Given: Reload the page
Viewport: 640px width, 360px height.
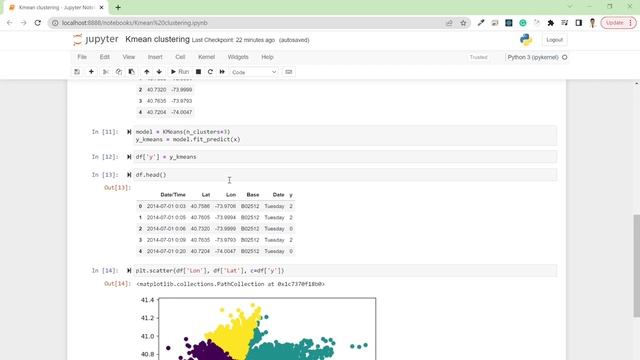Looking at the screenshot, I should [x=38, y=23].
